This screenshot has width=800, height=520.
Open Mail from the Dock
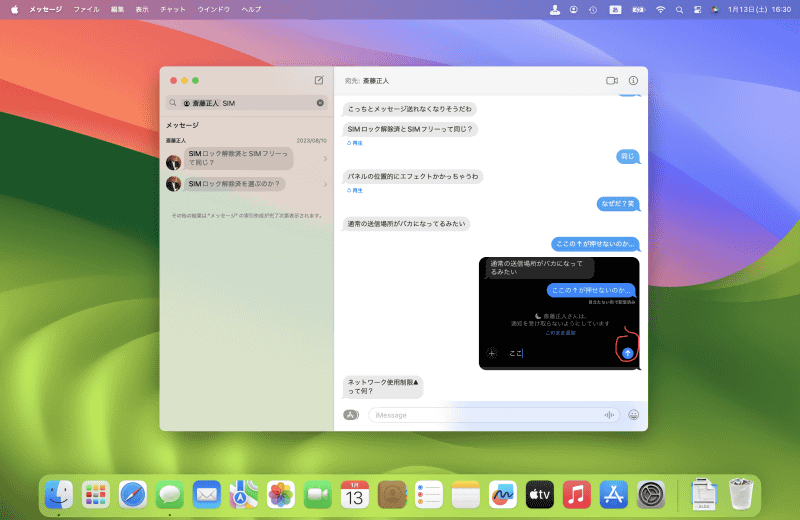point(207,494)
